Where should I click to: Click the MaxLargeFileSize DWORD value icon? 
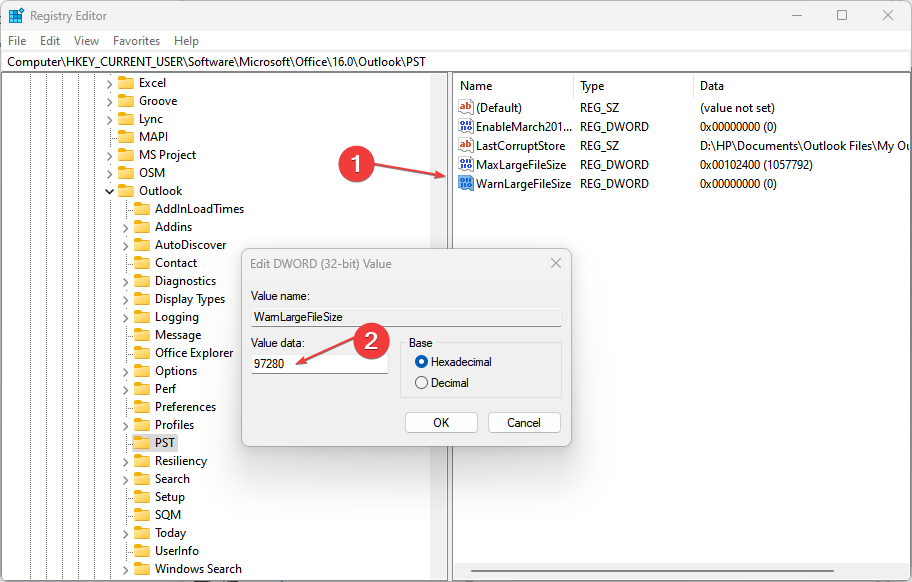(x=466, y=165)
